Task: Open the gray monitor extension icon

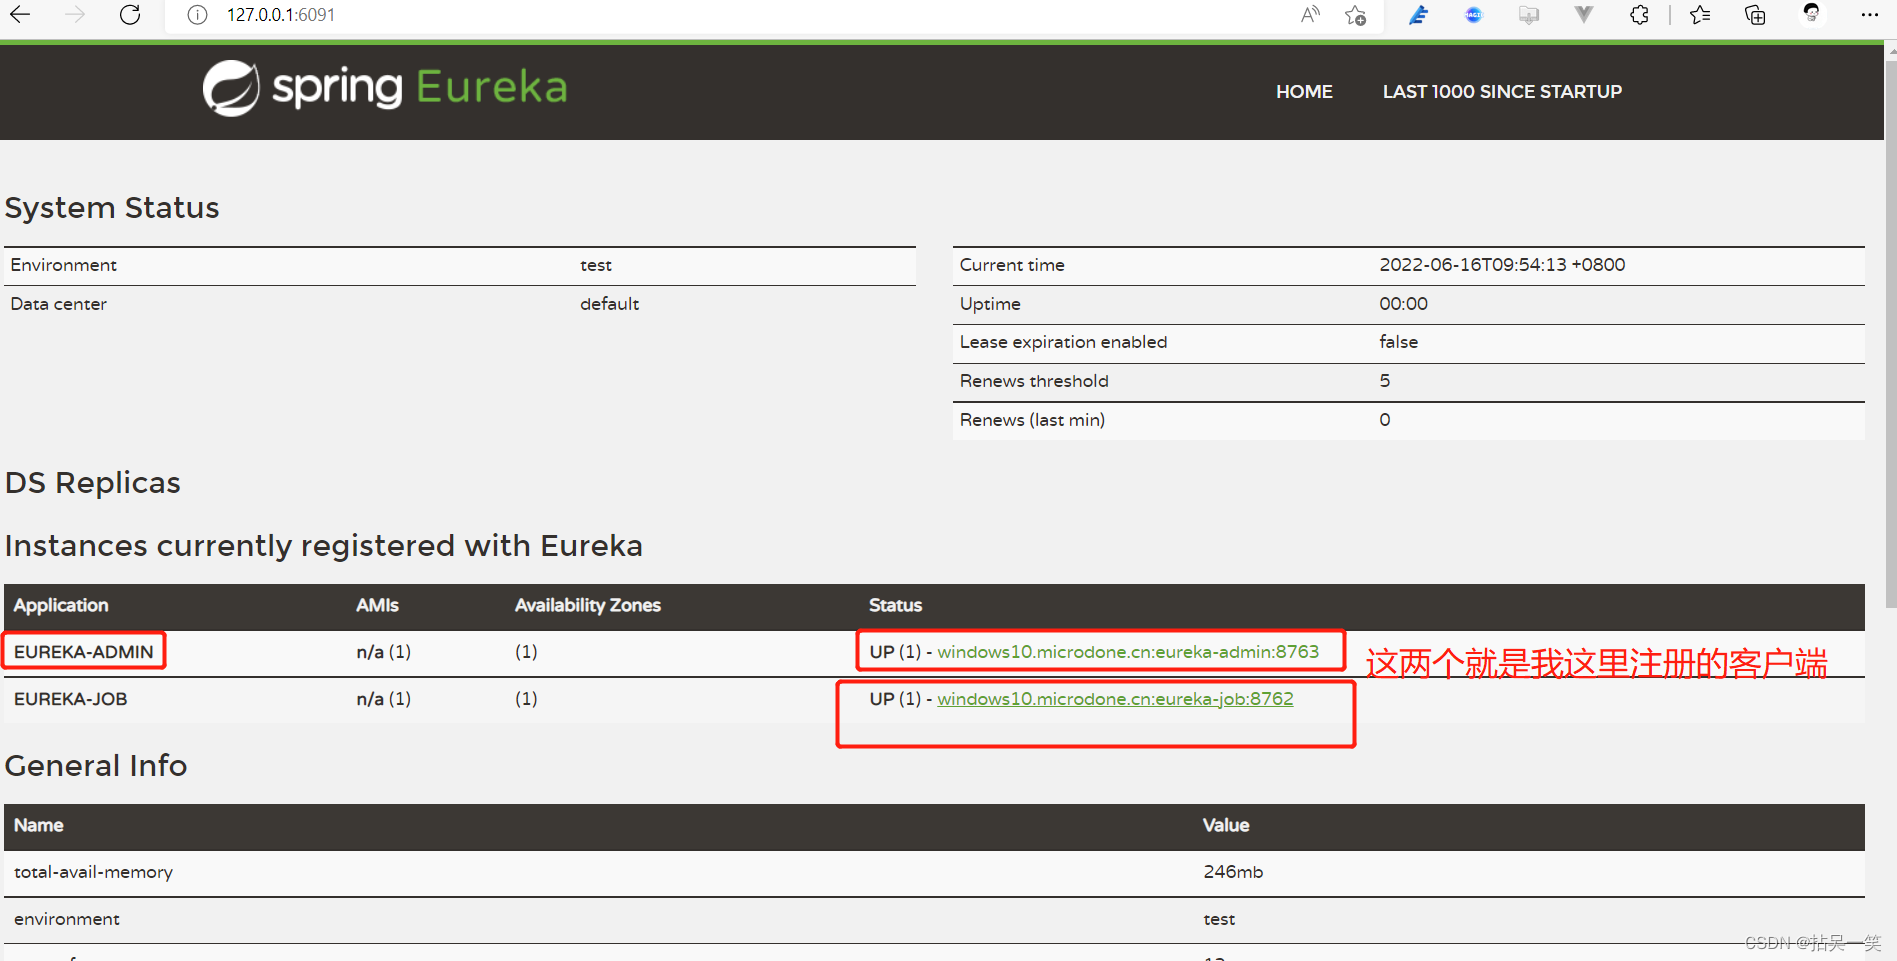Action: point(1528,15)
